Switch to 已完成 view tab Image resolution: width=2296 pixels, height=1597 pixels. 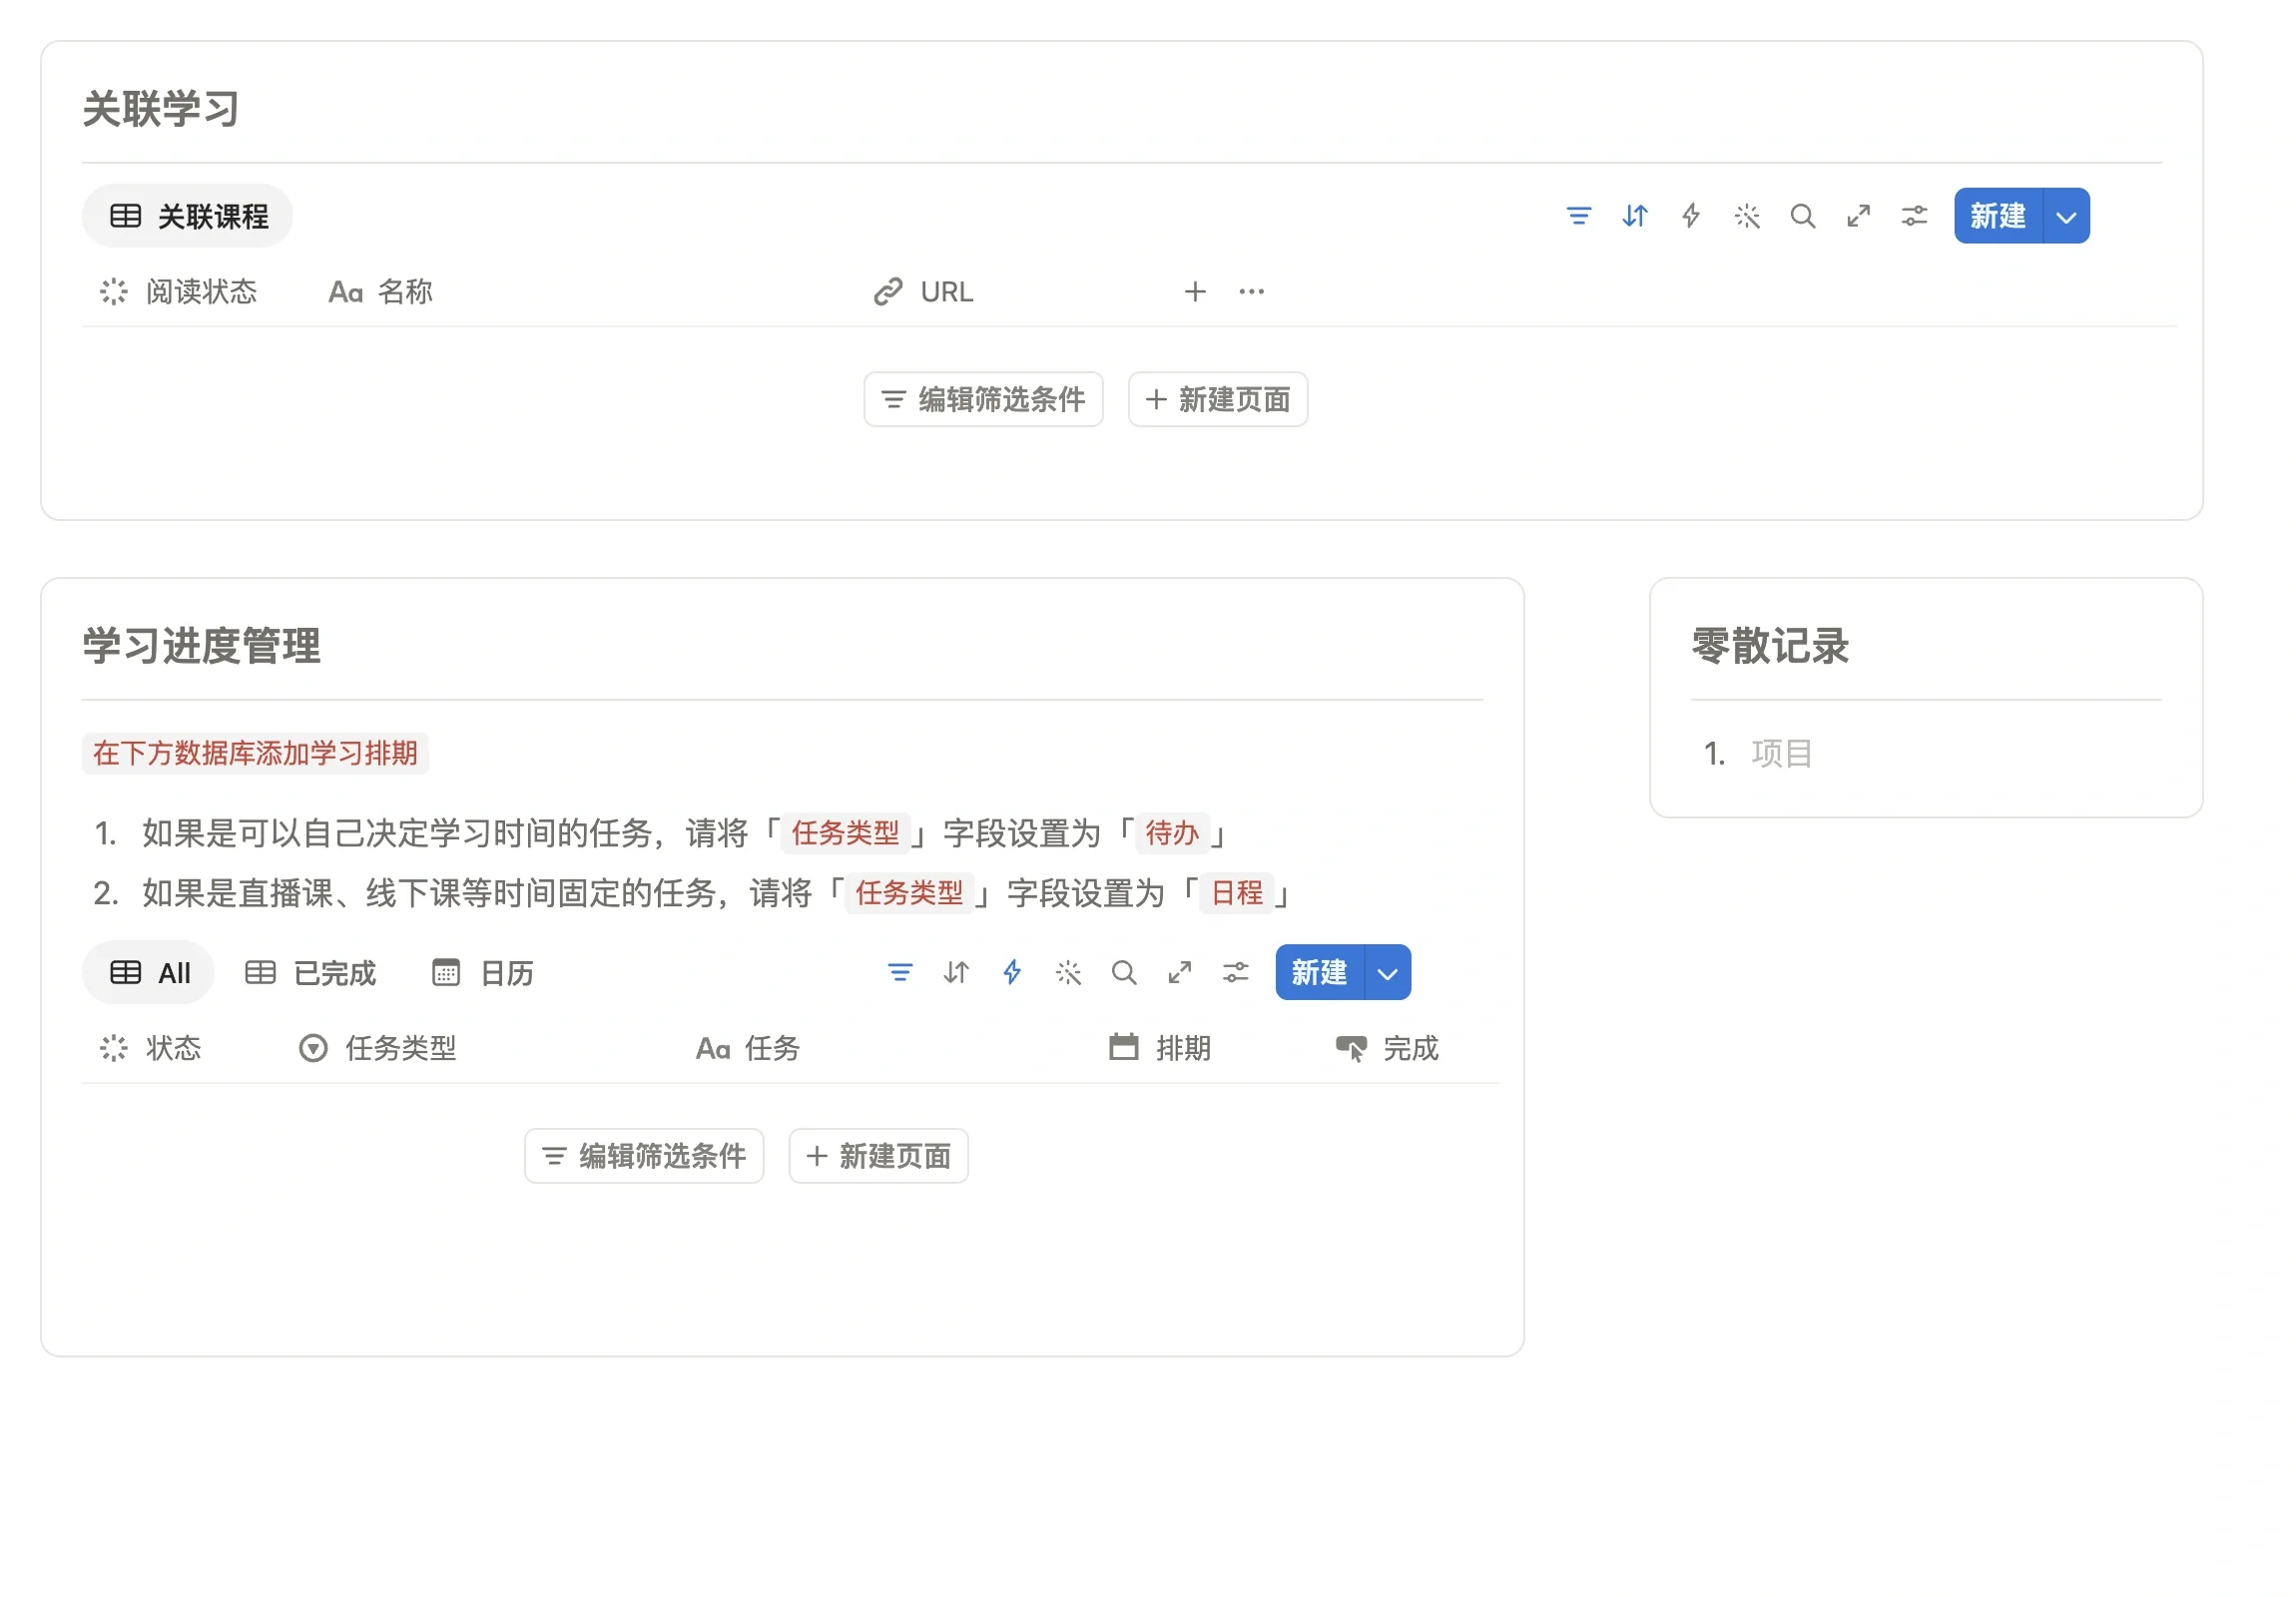pyautogui.click(x=310, y=972)
